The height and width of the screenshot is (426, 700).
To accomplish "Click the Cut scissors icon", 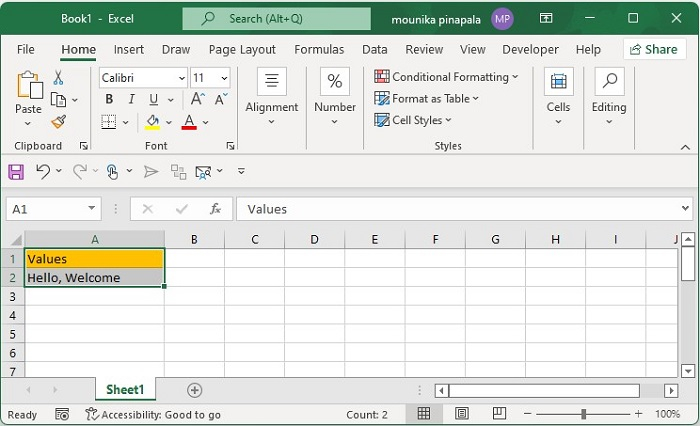I will tap(58, 77).
